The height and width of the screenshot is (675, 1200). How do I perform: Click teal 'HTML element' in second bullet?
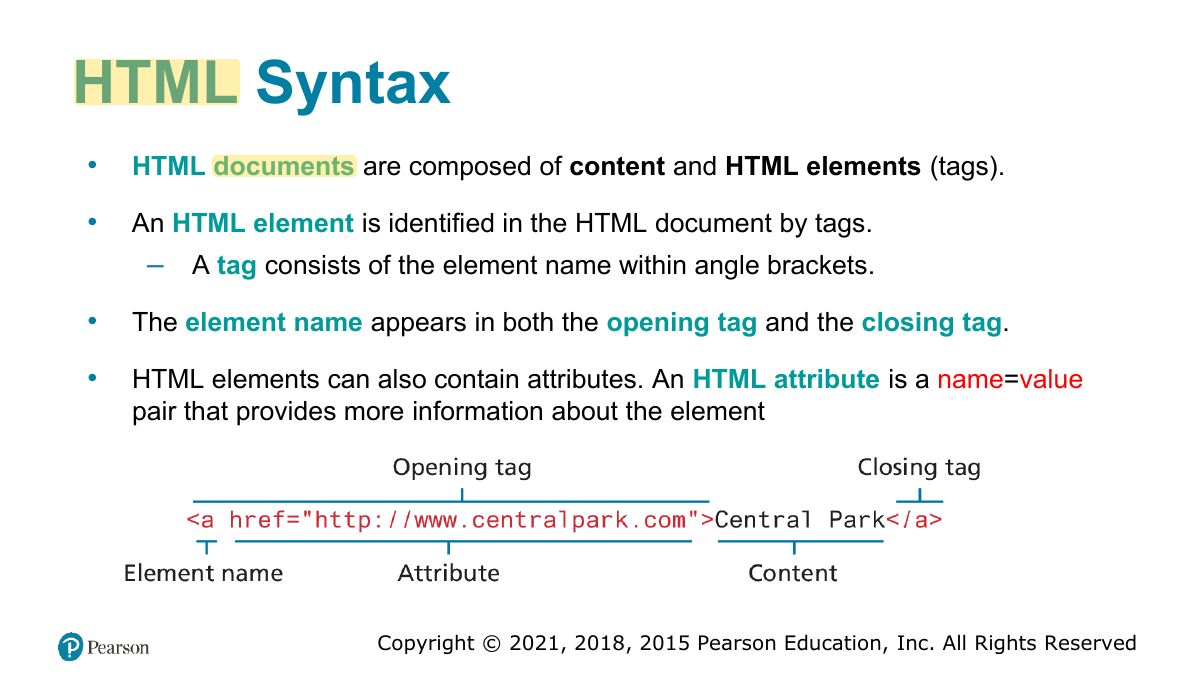point(263,224)
